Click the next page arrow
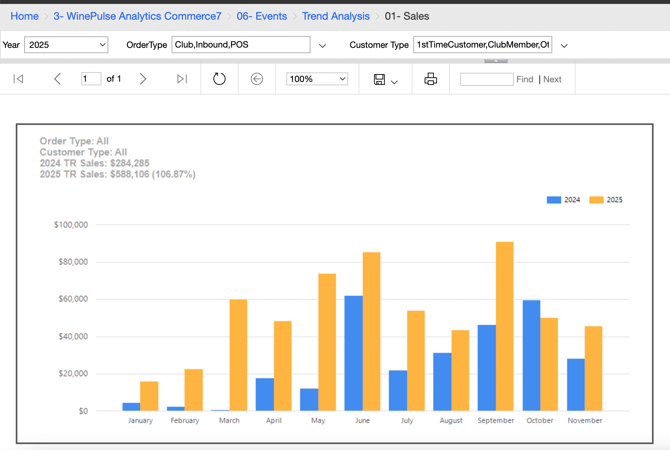The height and width of the screenshot is (450, 670). coord(143,79)
